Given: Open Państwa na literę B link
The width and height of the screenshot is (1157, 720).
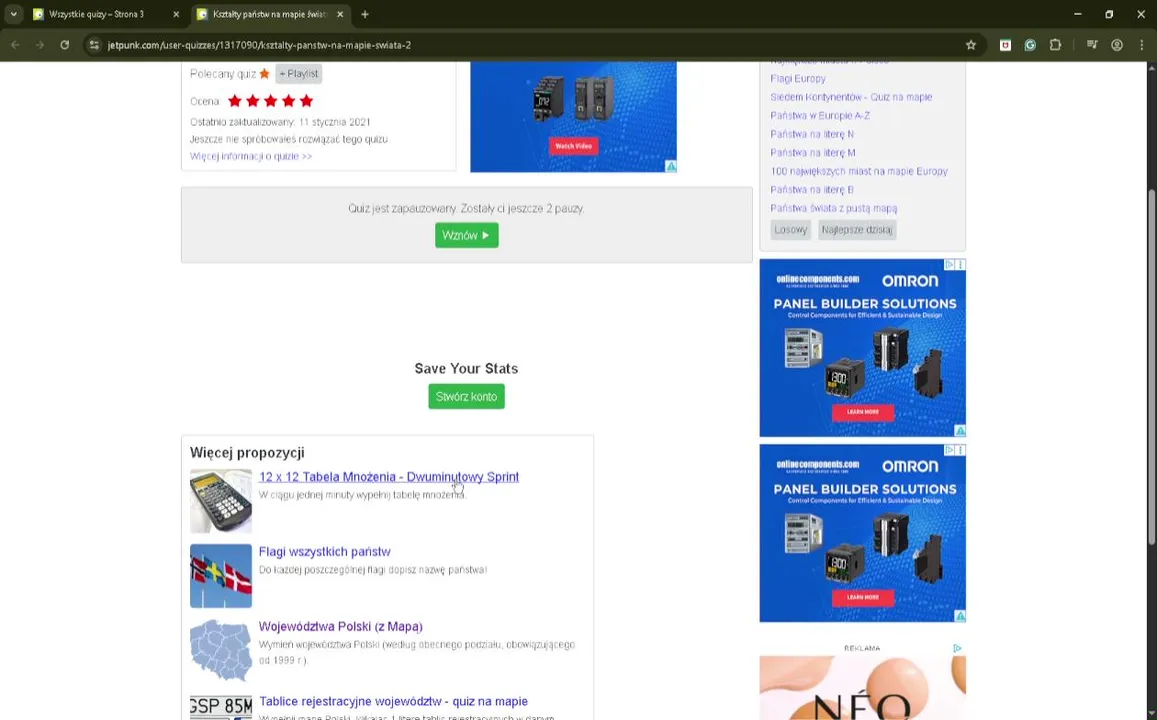Looking at the screenshot, I should [x=812, y=190].
